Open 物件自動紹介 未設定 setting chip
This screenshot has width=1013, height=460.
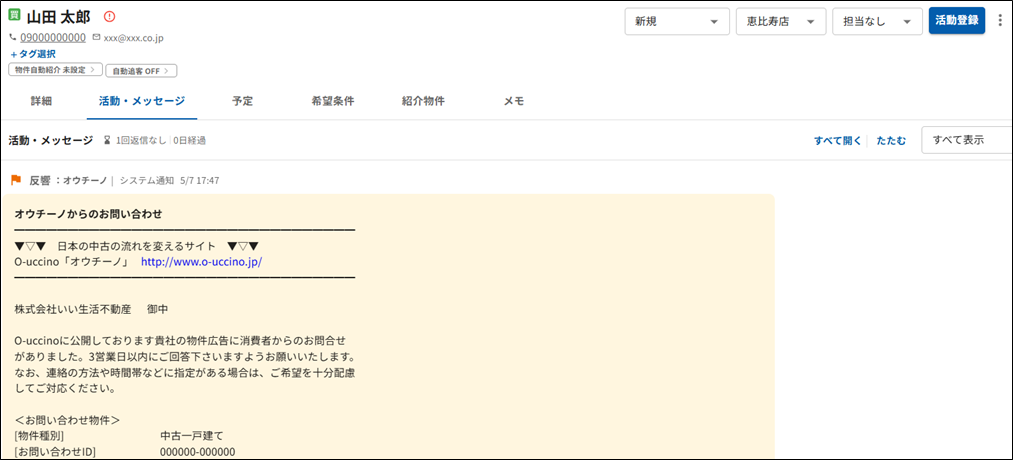56,69
